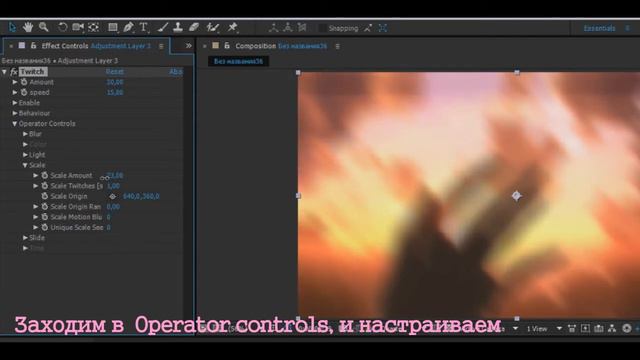The width and height of the screenshot is (640, 360).
Task: Collapse the Scale operator group
Action: [x=25, y=165]
